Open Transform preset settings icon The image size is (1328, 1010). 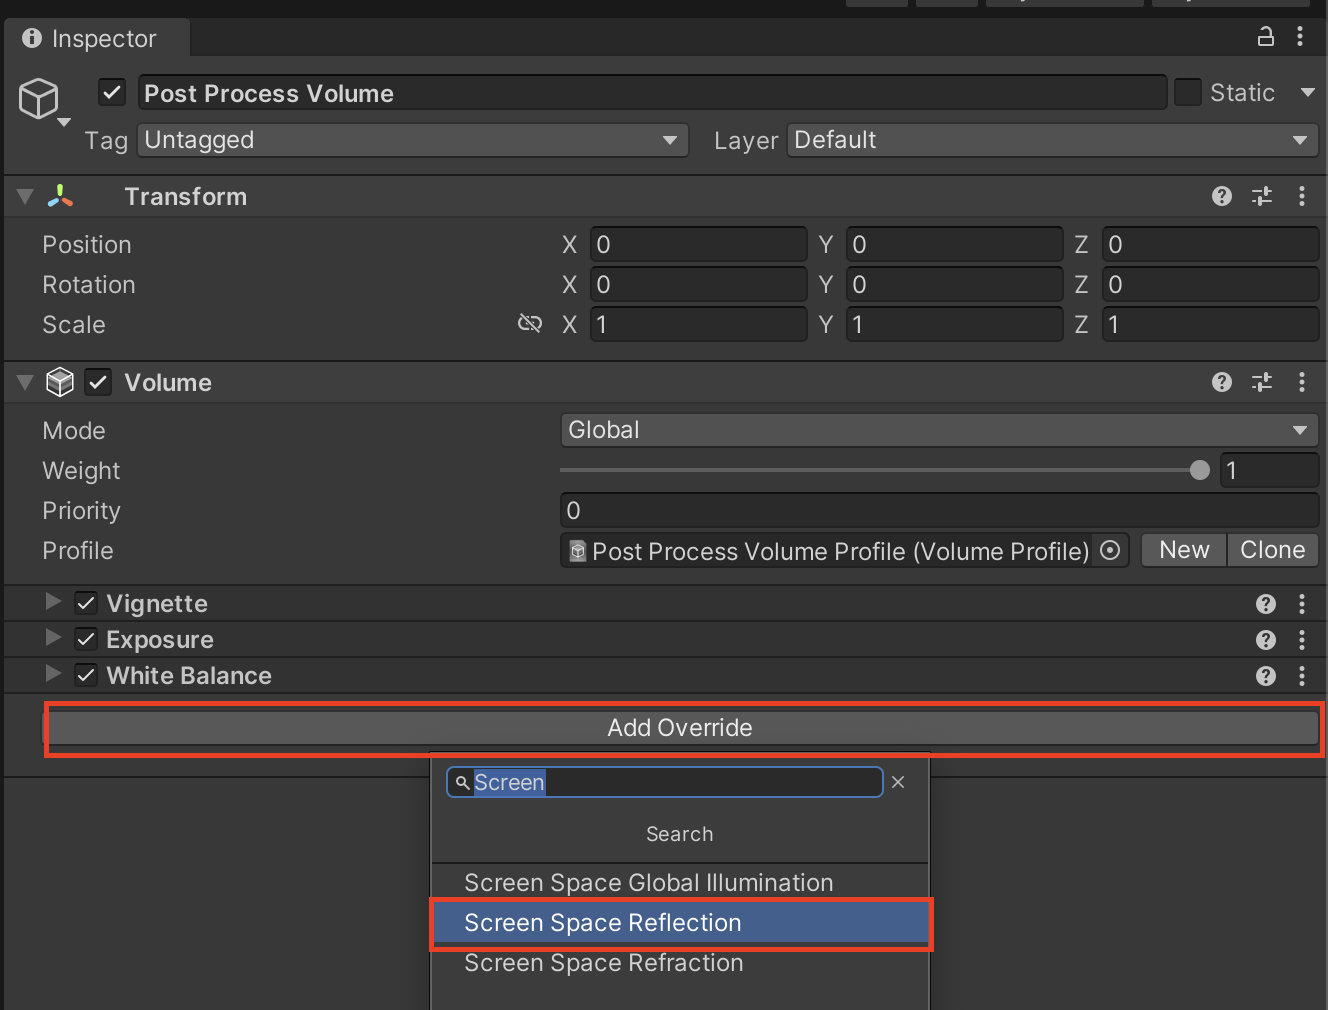(1262, 196)
